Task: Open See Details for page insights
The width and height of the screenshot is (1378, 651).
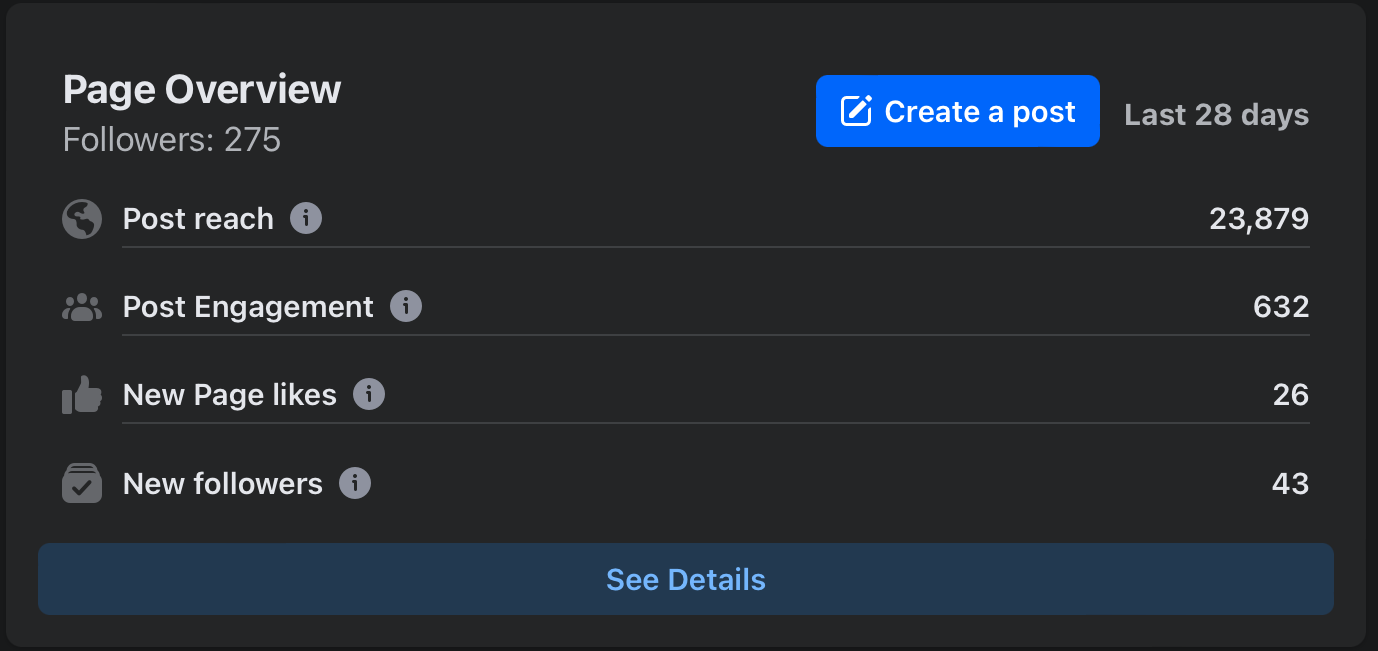Action: pyautogui.click(x=686, y=579)
